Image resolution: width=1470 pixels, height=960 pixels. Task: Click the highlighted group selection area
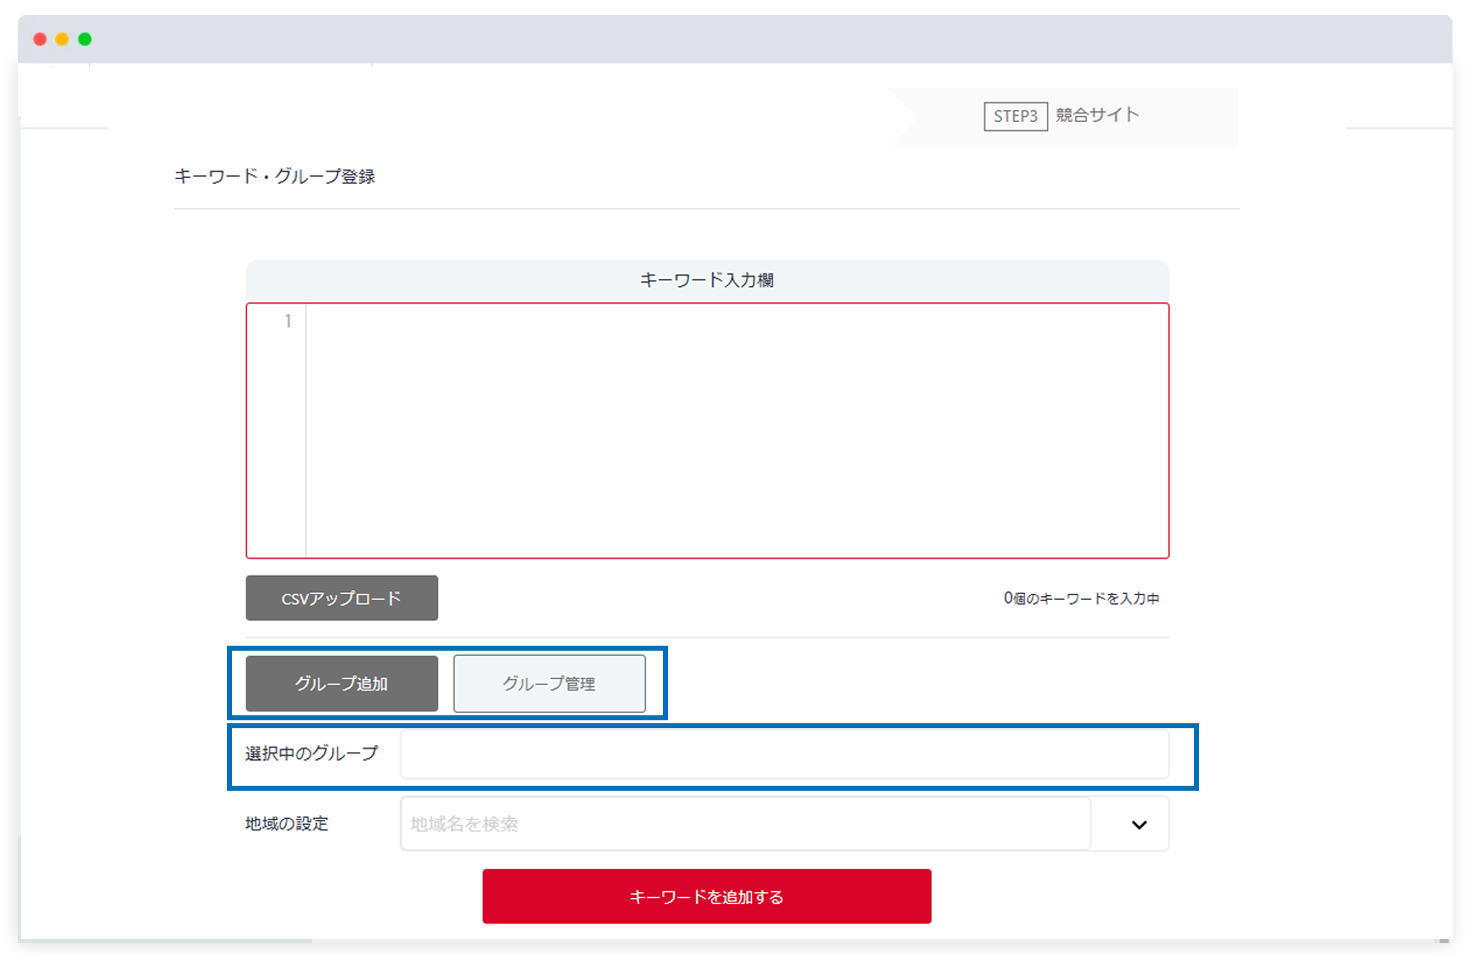point(715,753)
